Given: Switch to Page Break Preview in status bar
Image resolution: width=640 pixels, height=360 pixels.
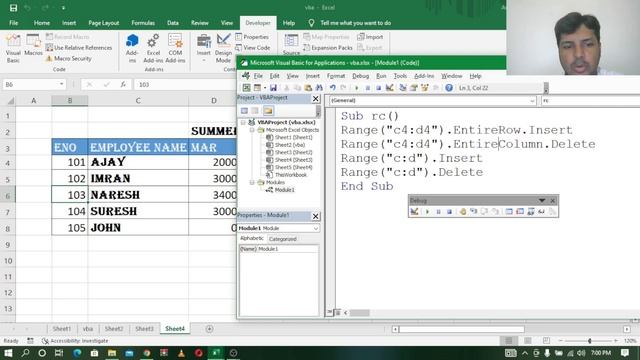Looking at the screenshot, I should pos(546,341).
